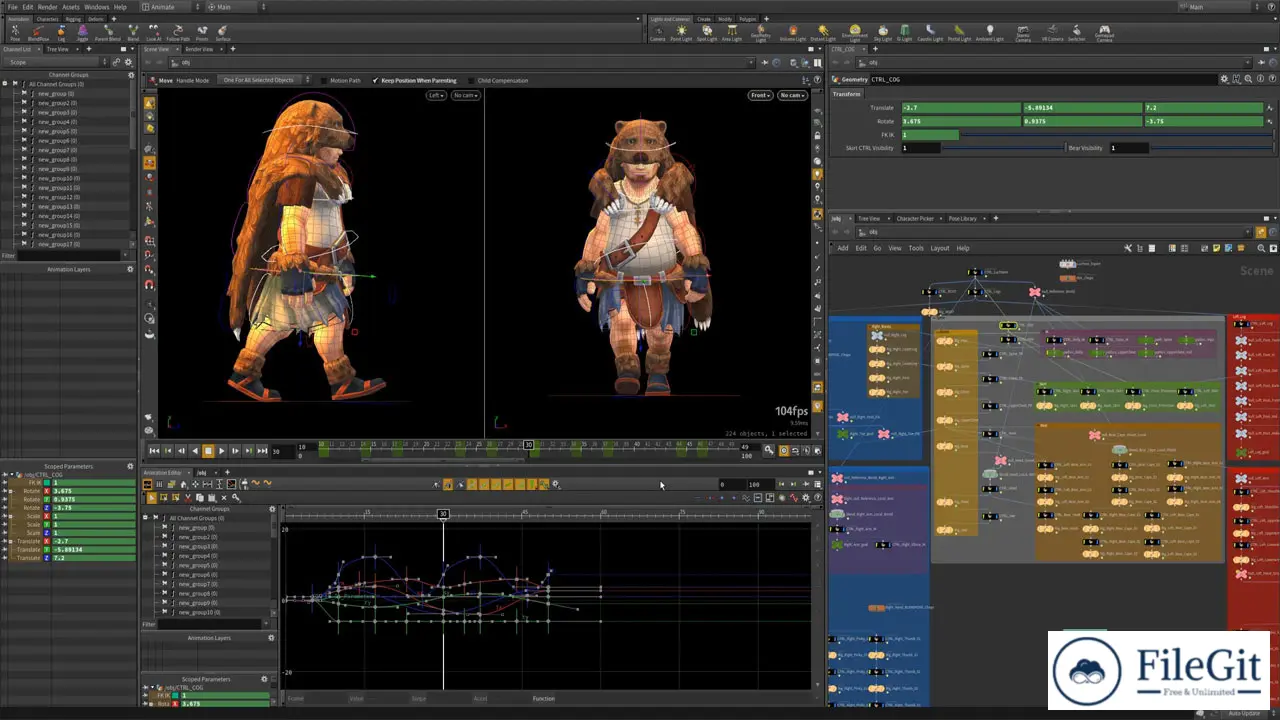Toggle the pin on the parameter pane
This screenshot has height=720, width=1280.
click(1262, 62)
